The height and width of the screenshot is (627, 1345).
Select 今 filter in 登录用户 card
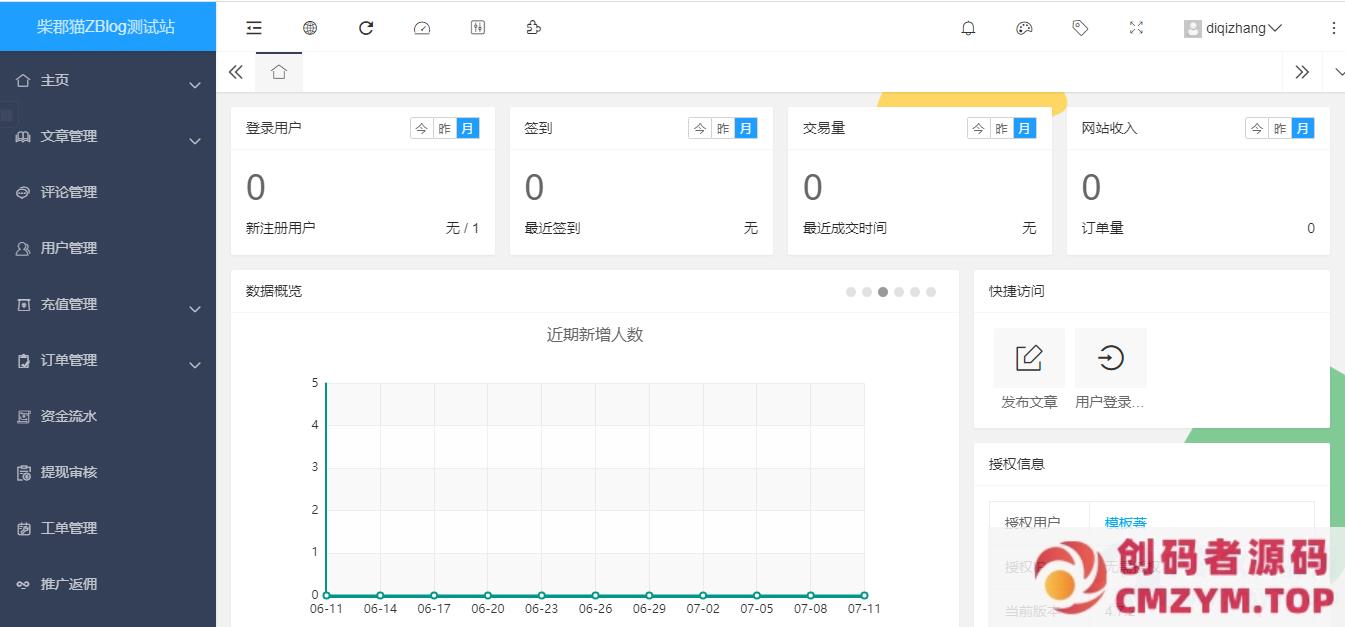pyautogui.click(x=421, y=128)
